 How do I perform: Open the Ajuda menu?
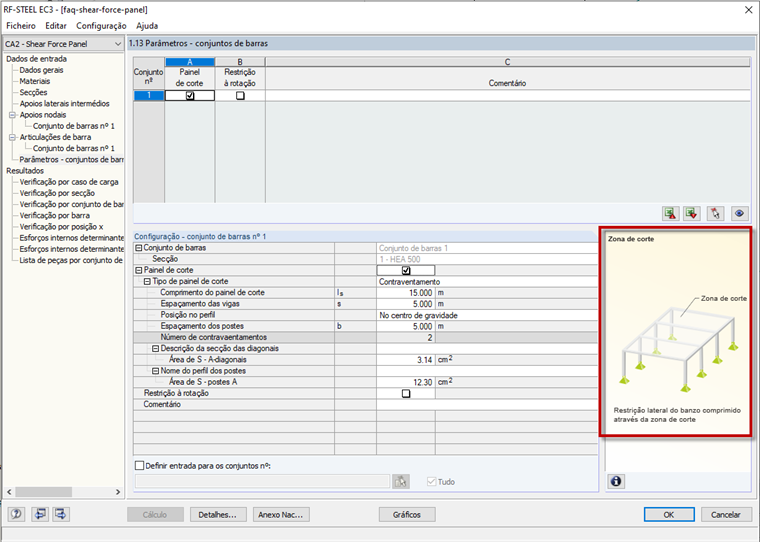pyautogui.click(x=147, y=26)
